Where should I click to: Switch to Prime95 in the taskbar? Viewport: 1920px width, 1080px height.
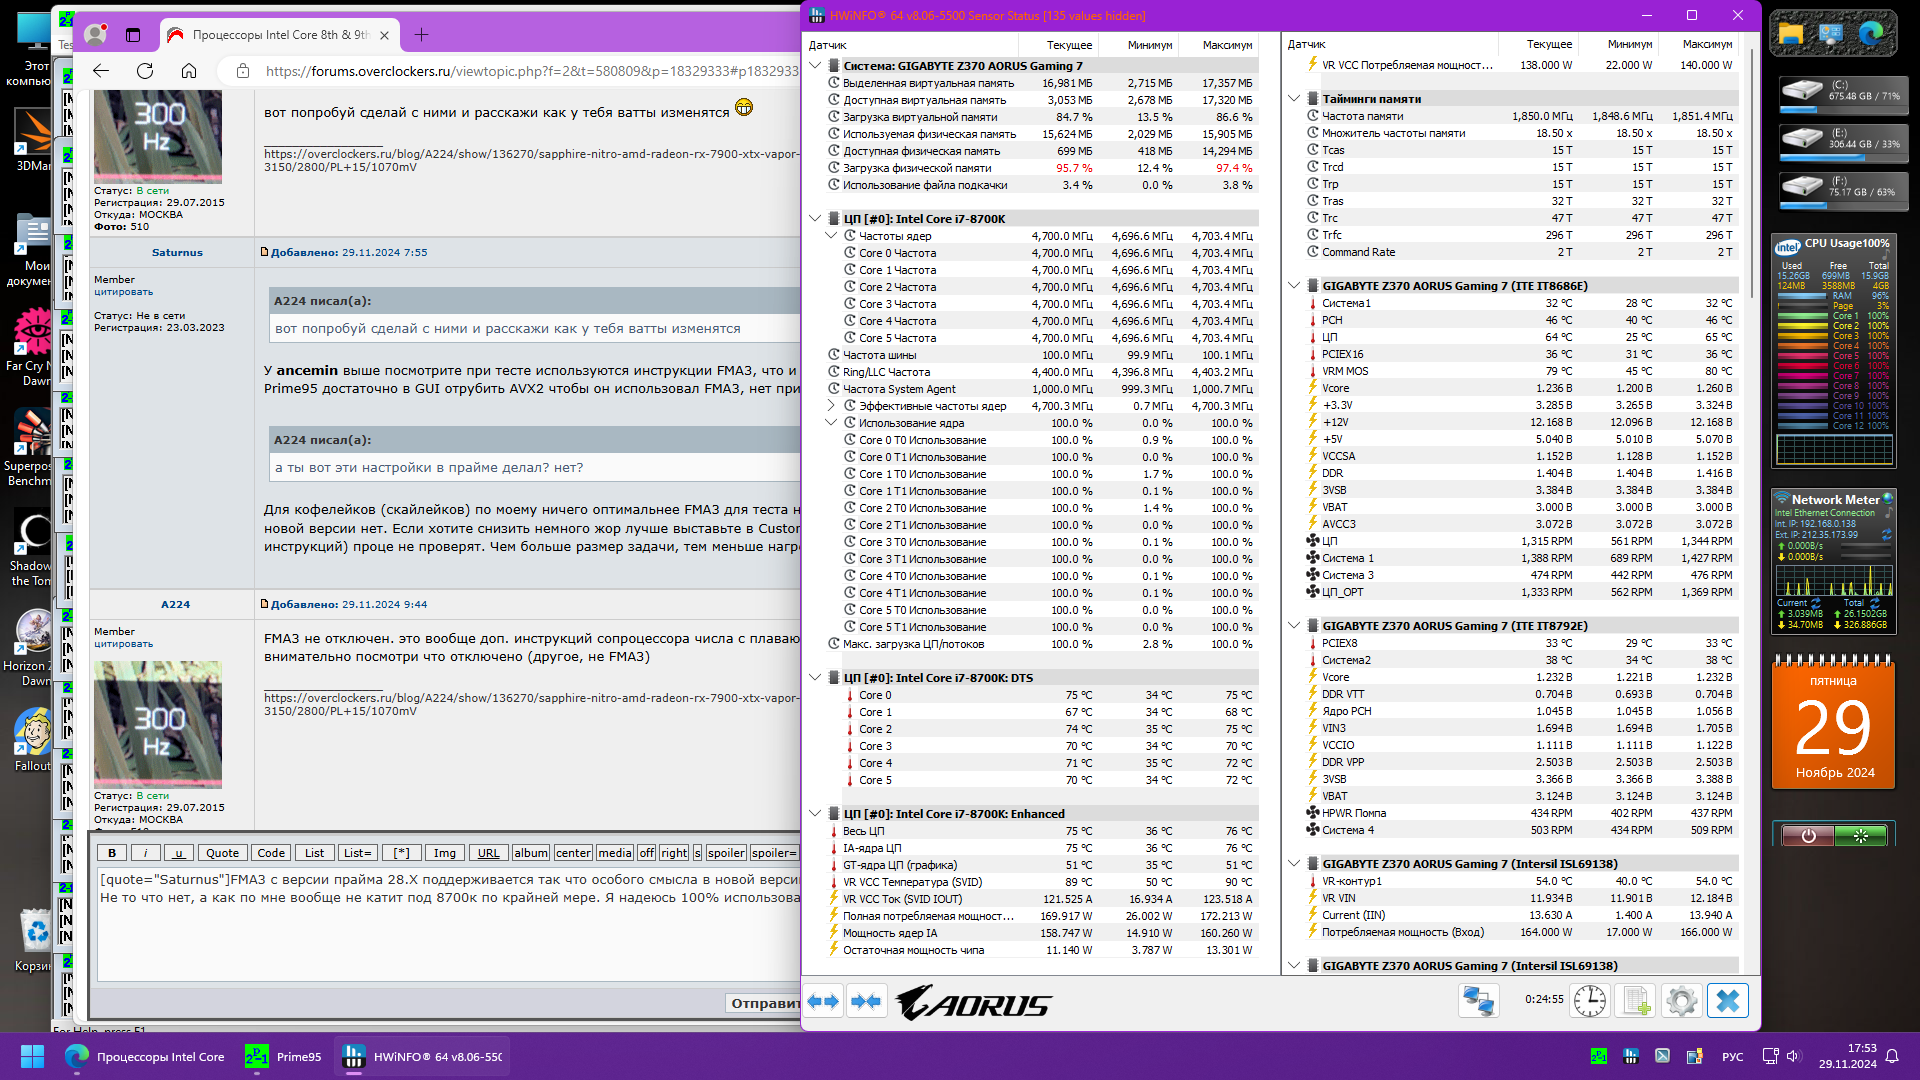point(284,1057)
